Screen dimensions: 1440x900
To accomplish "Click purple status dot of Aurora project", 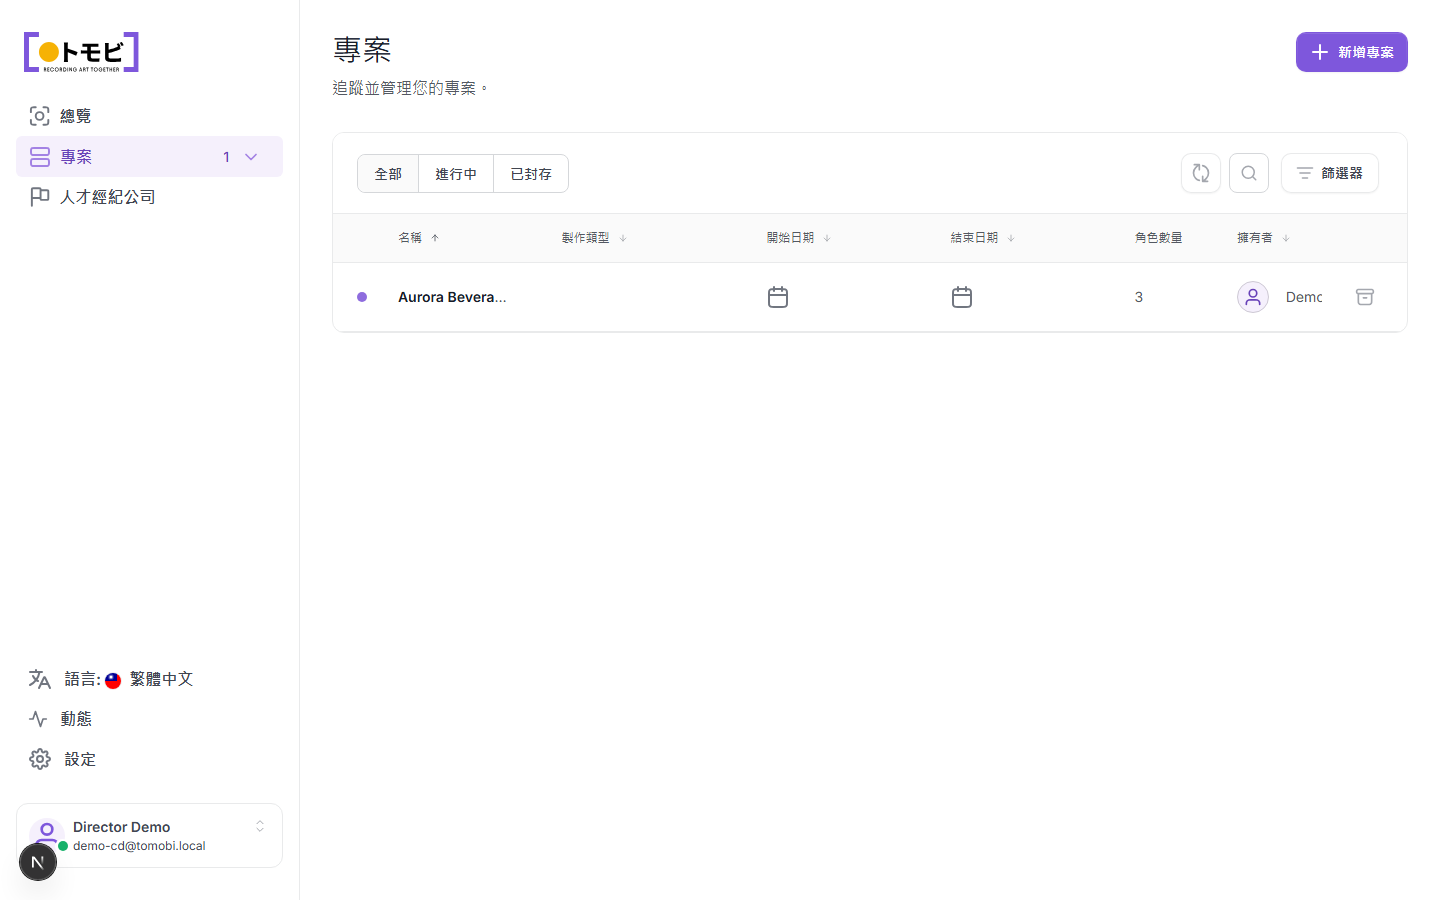I will (362, 297).
